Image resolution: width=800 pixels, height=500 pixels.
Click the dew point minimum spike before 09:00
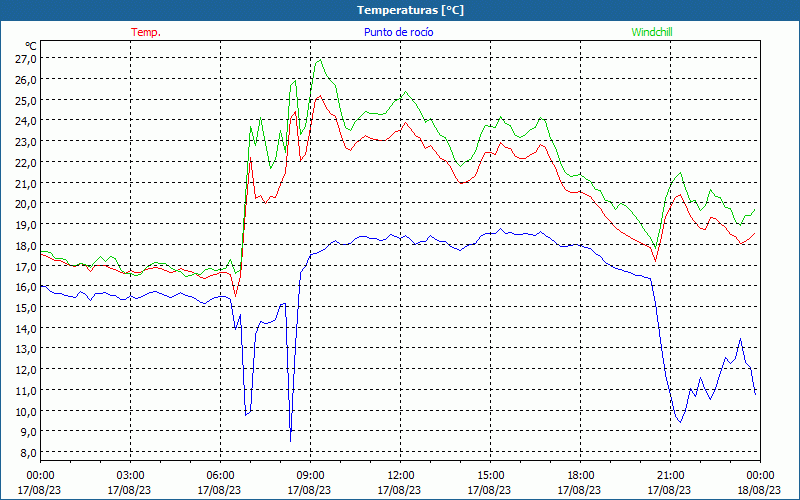tap(290, 441)
